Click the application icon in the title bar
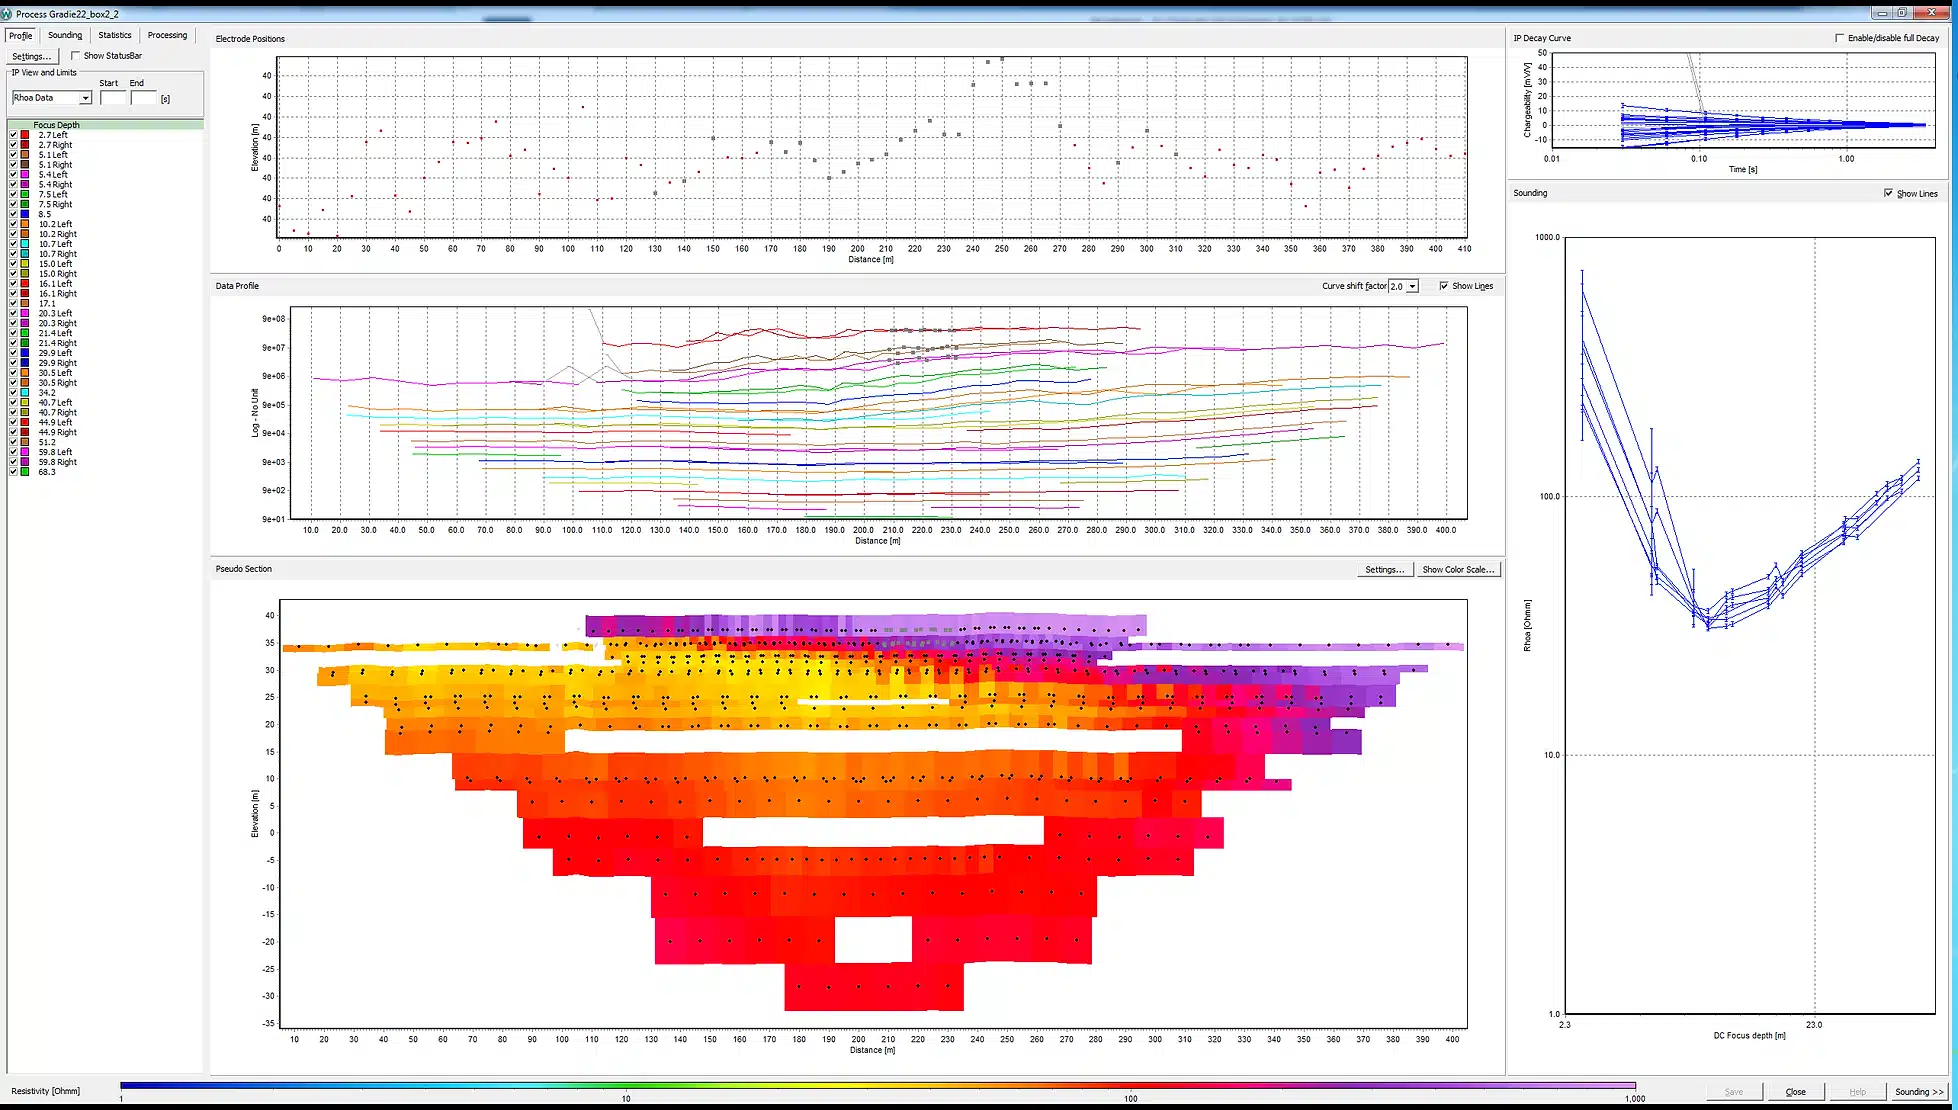The image size is (1958, 1110). [7, 14]
